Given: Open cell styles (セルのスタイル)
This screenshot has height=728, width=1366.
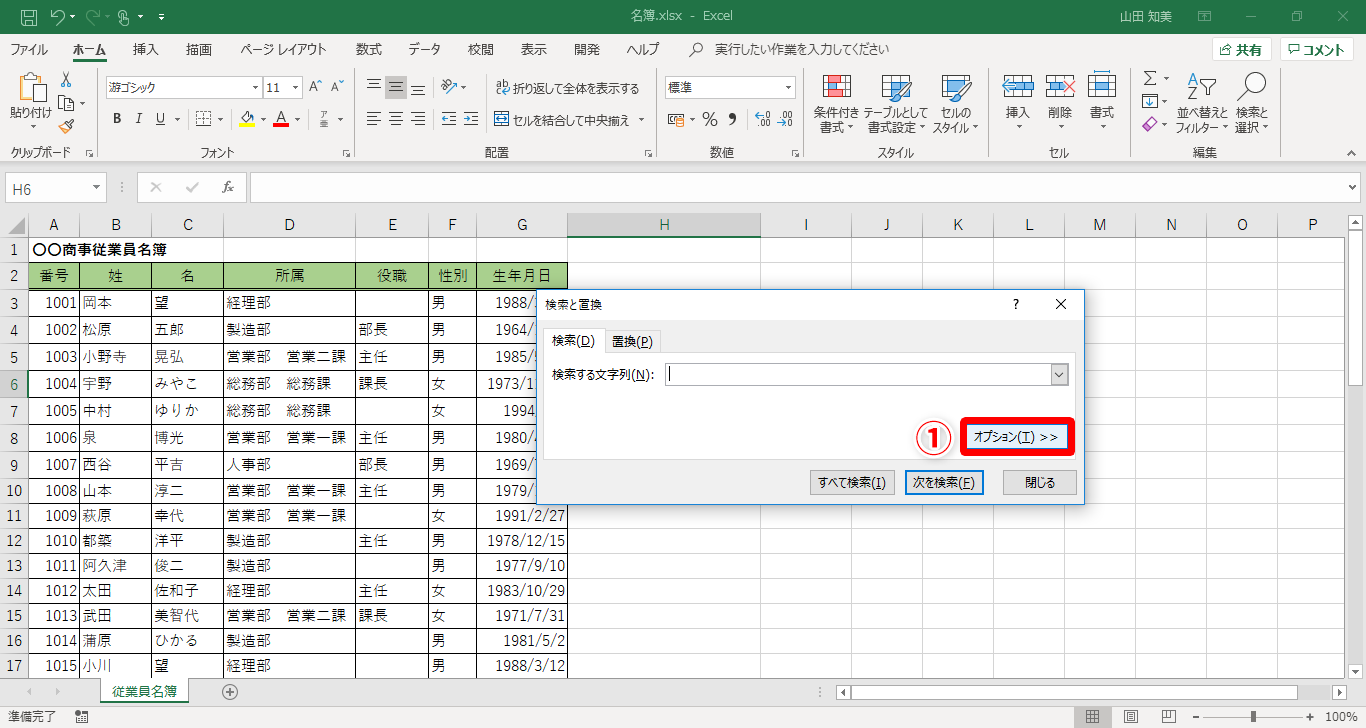Looking at the screenshot, I should tap(956, 103).
